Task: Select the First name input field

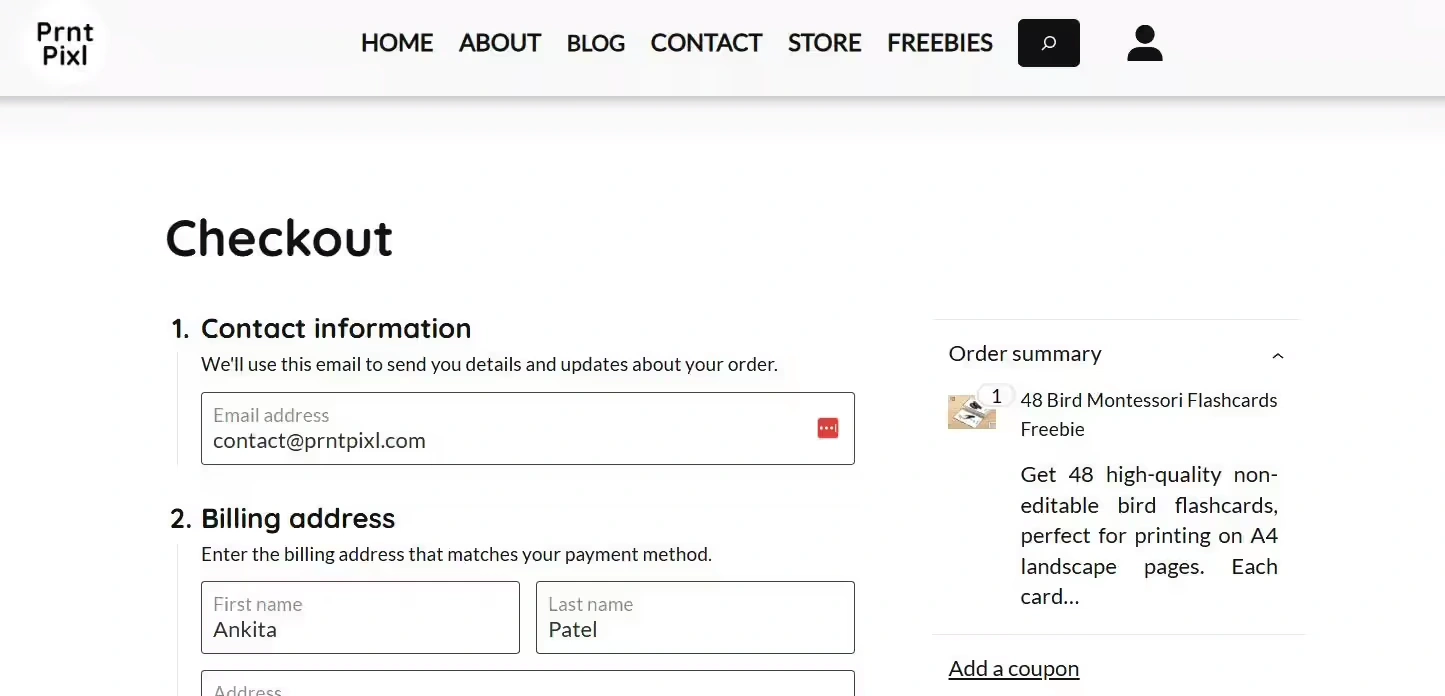Action: pos(360,617)
